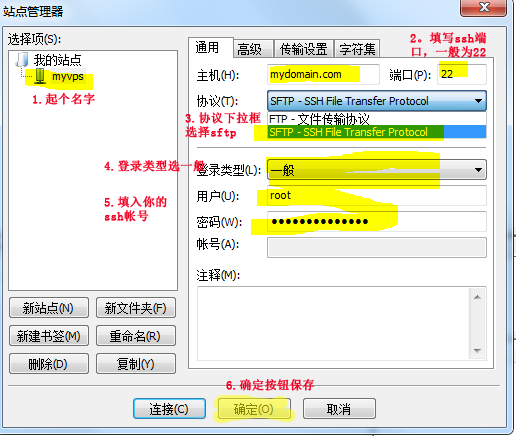Close the 站点管理器 dialog

[484, 7]
